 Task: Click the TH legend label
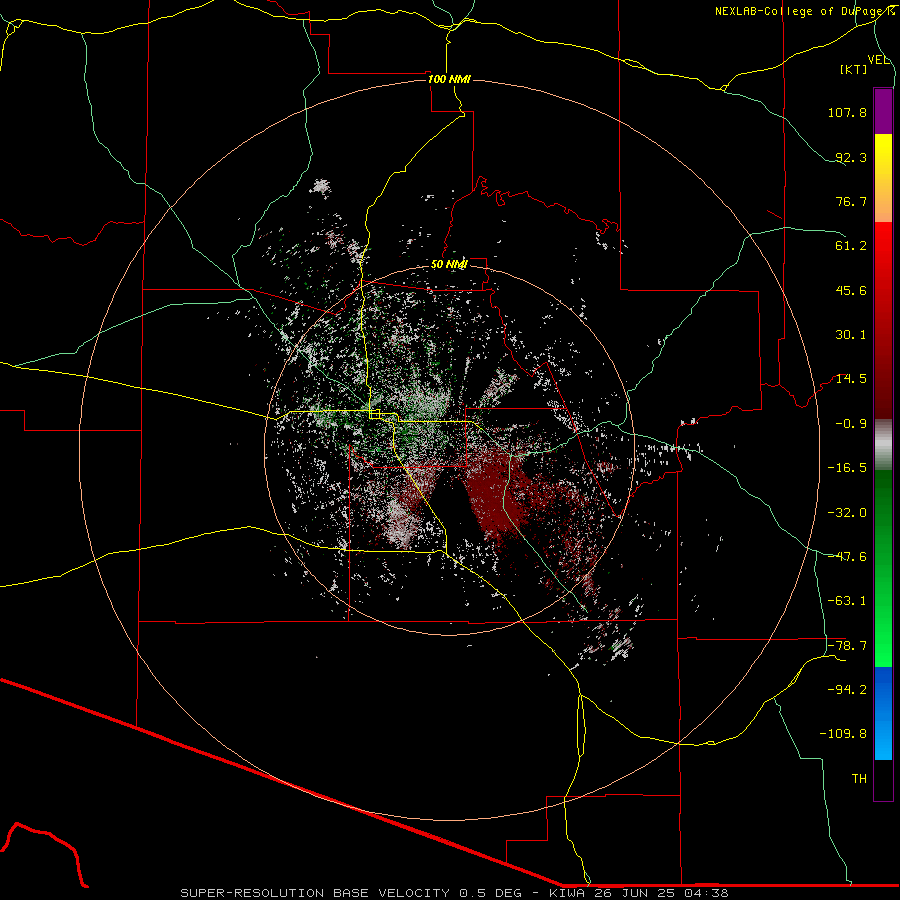click(859, 779)
